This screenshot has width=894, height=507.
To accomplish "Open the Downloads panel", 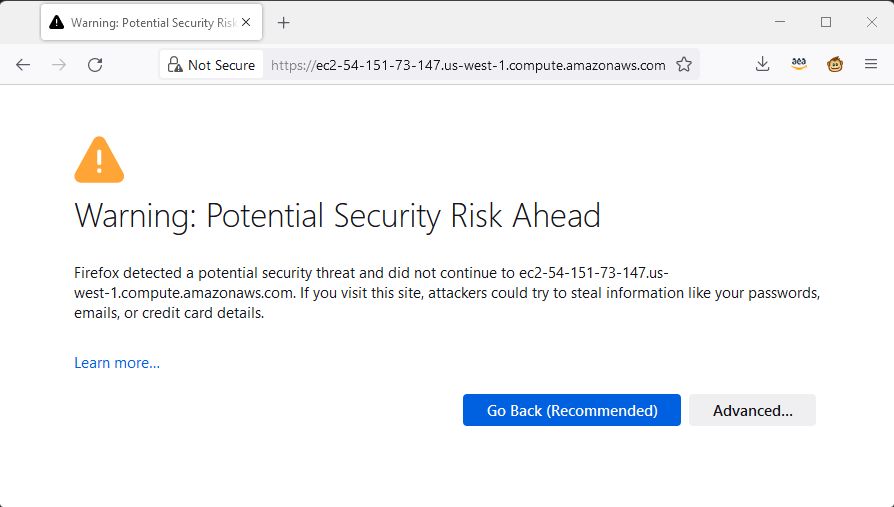I will point(762,64).
